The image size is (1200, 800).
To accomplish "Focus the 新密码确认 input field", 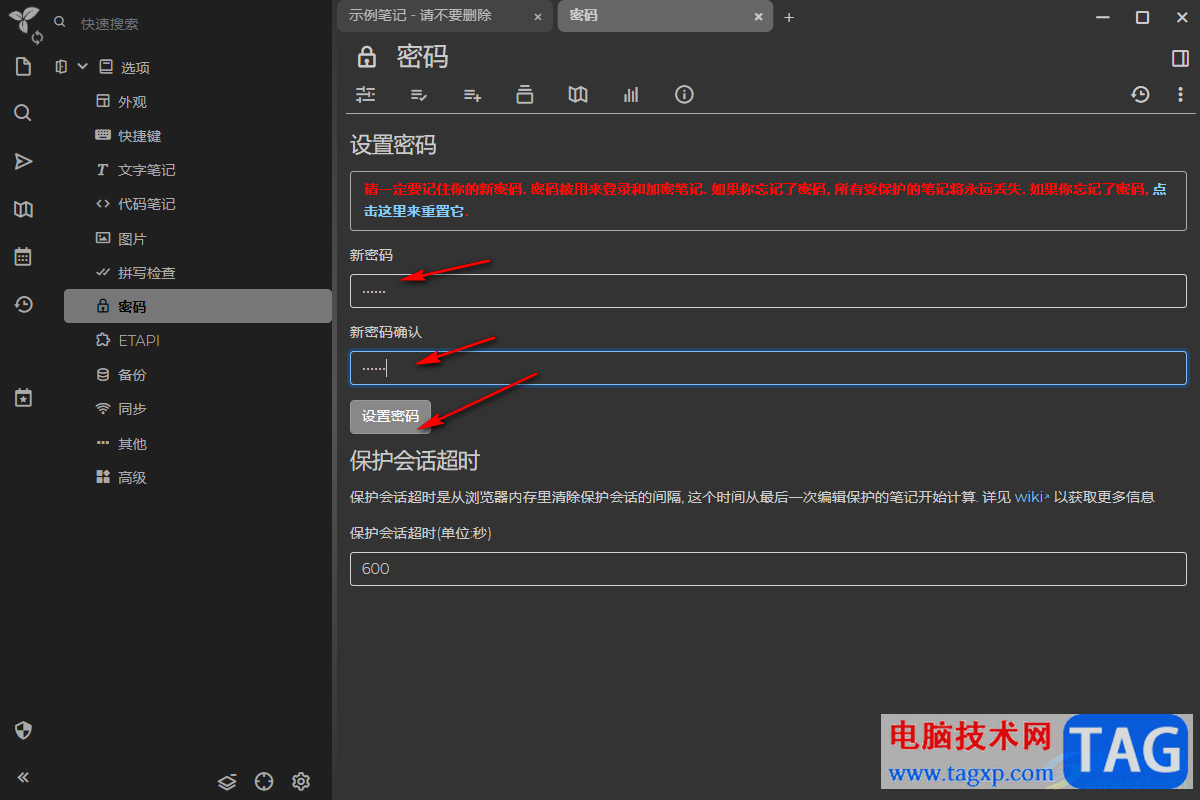I will [768, 368].
